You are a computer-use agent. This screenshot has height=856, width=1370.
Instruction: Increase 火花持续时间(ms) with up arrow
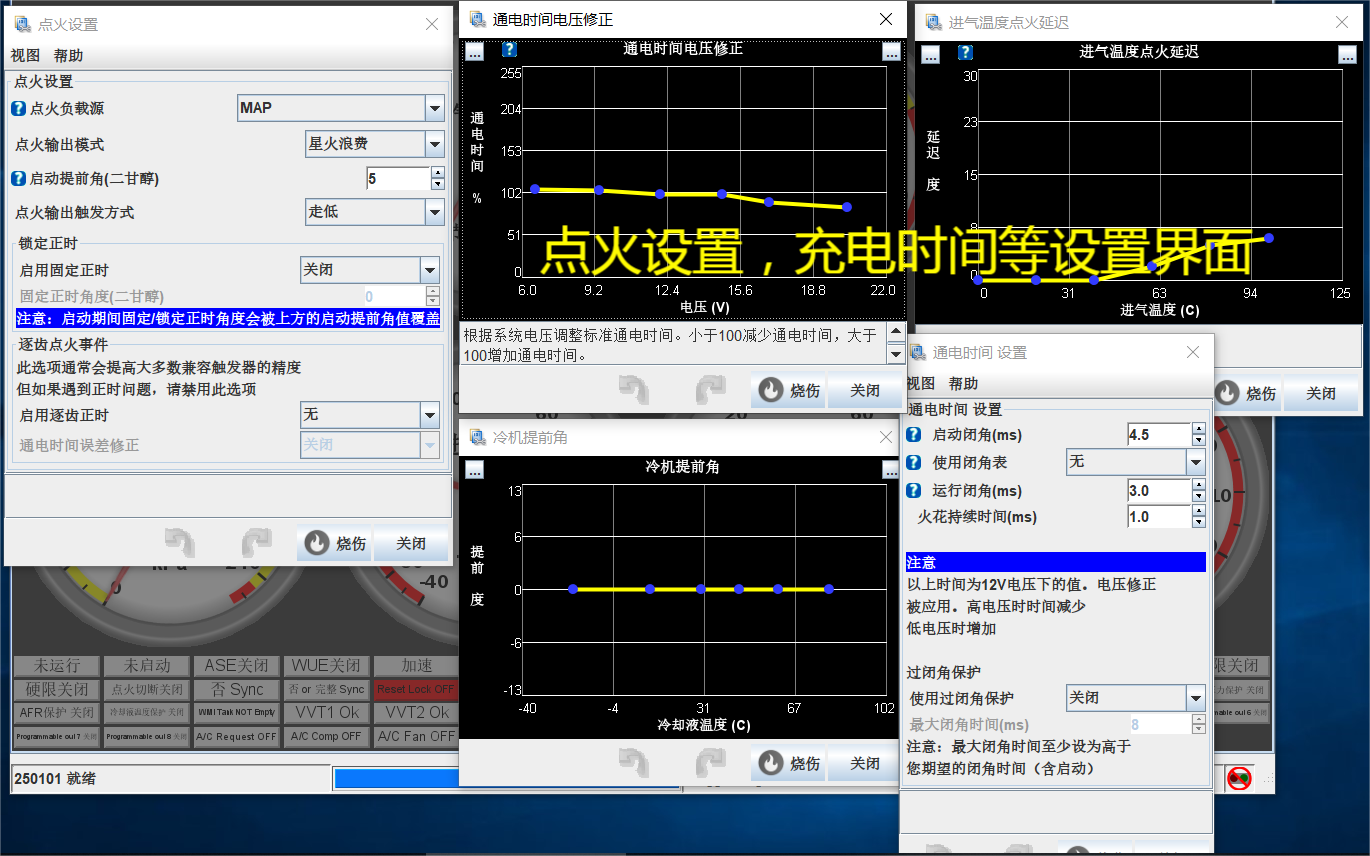click(x=1199, y=511)
